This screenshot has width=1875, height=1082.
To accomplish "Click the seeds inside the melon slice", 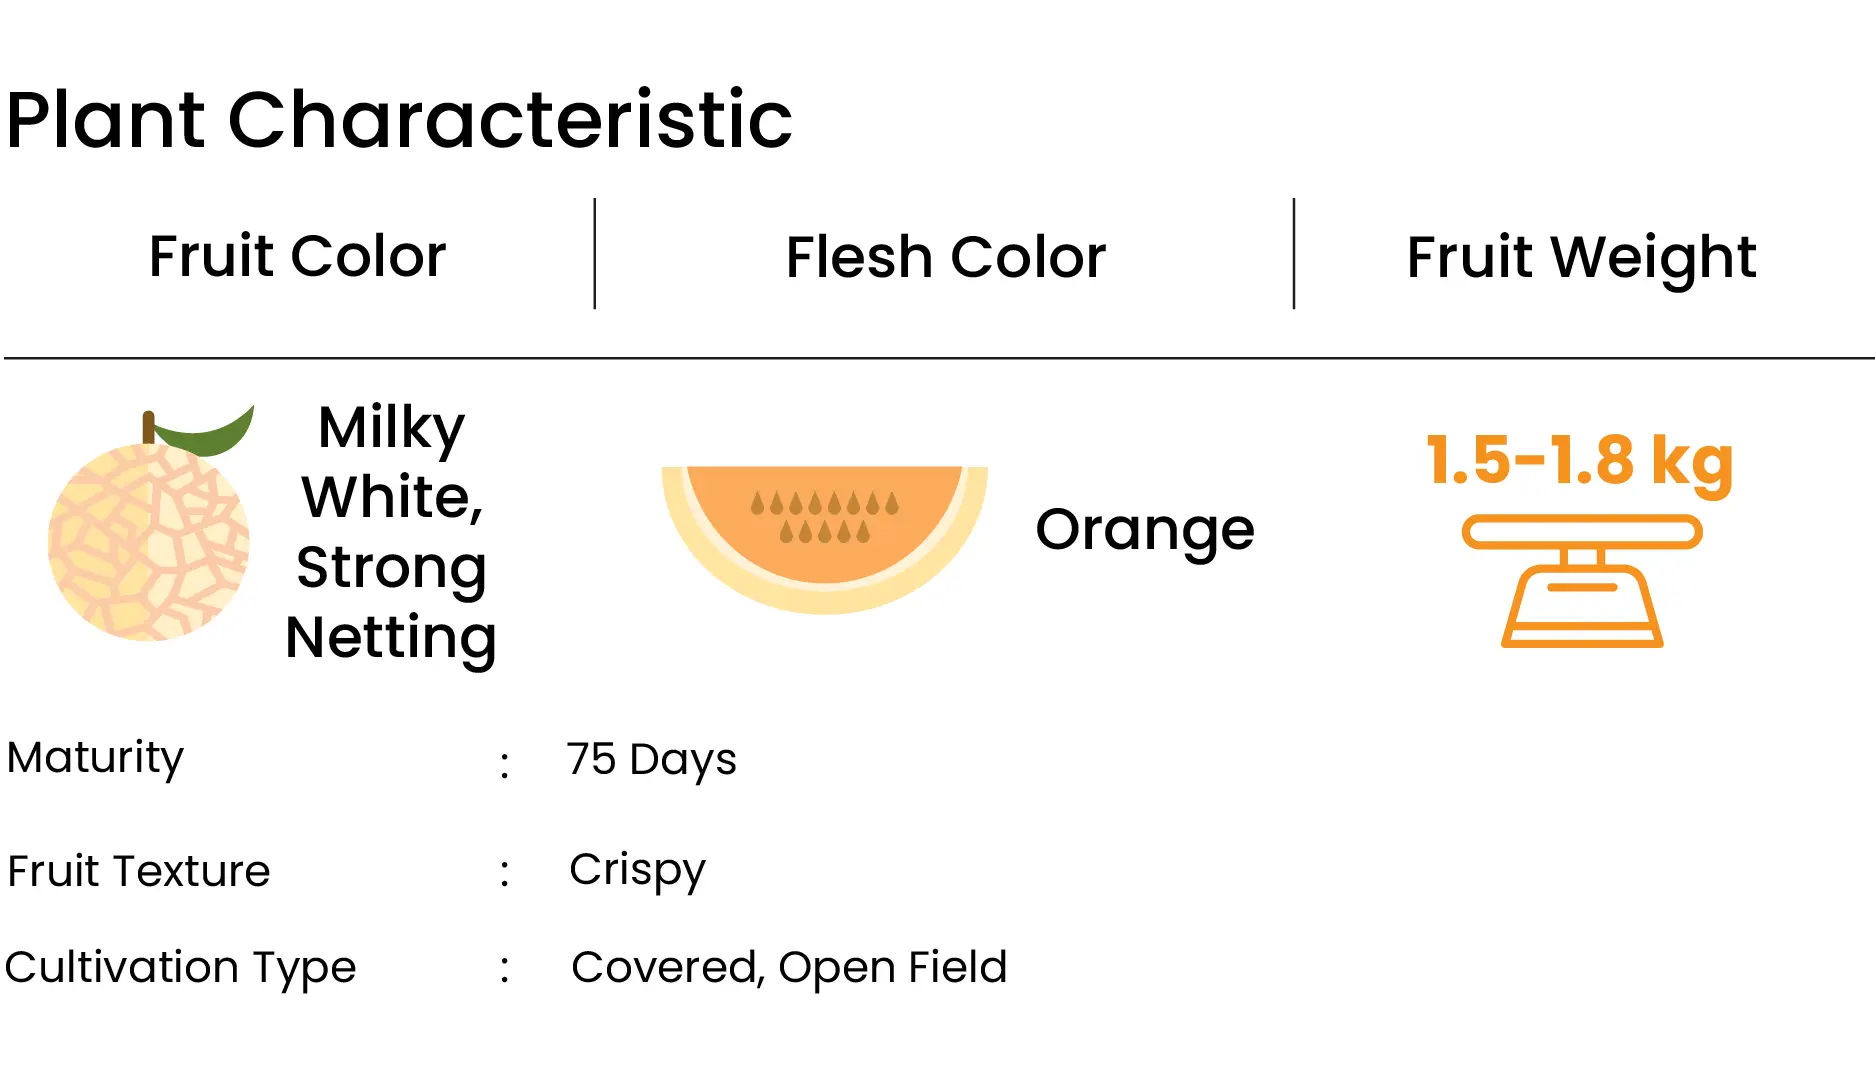I will (825, 516).
